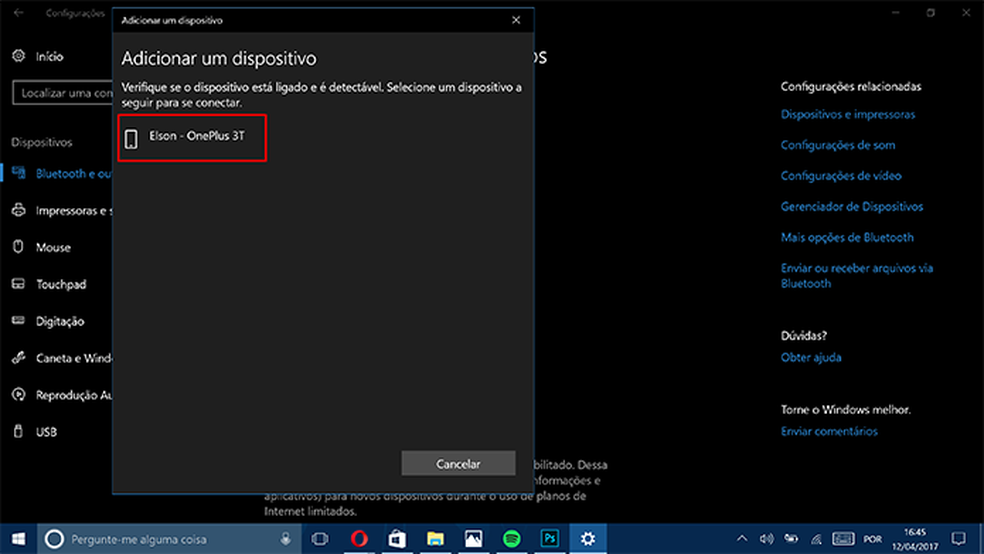This screenshot has height=554, width=984.
Task: Close the Adicionar um dispositivo dialog
Action: click(x=516, y=20)
